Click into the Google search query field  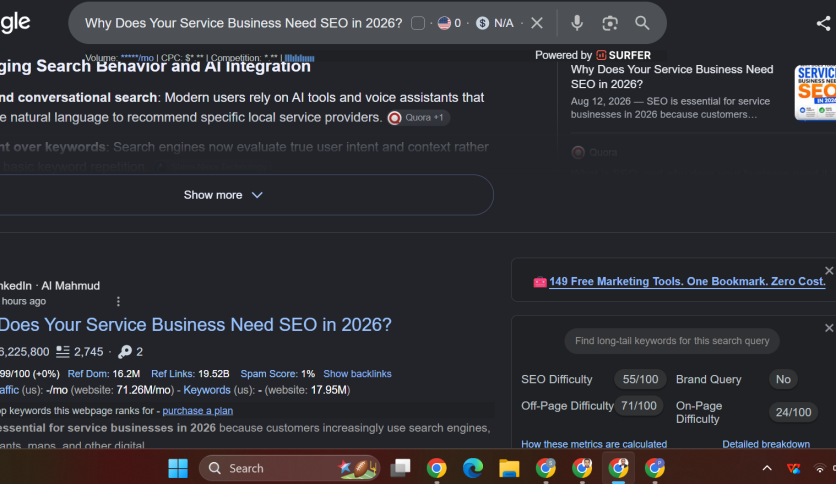[244, 23]
